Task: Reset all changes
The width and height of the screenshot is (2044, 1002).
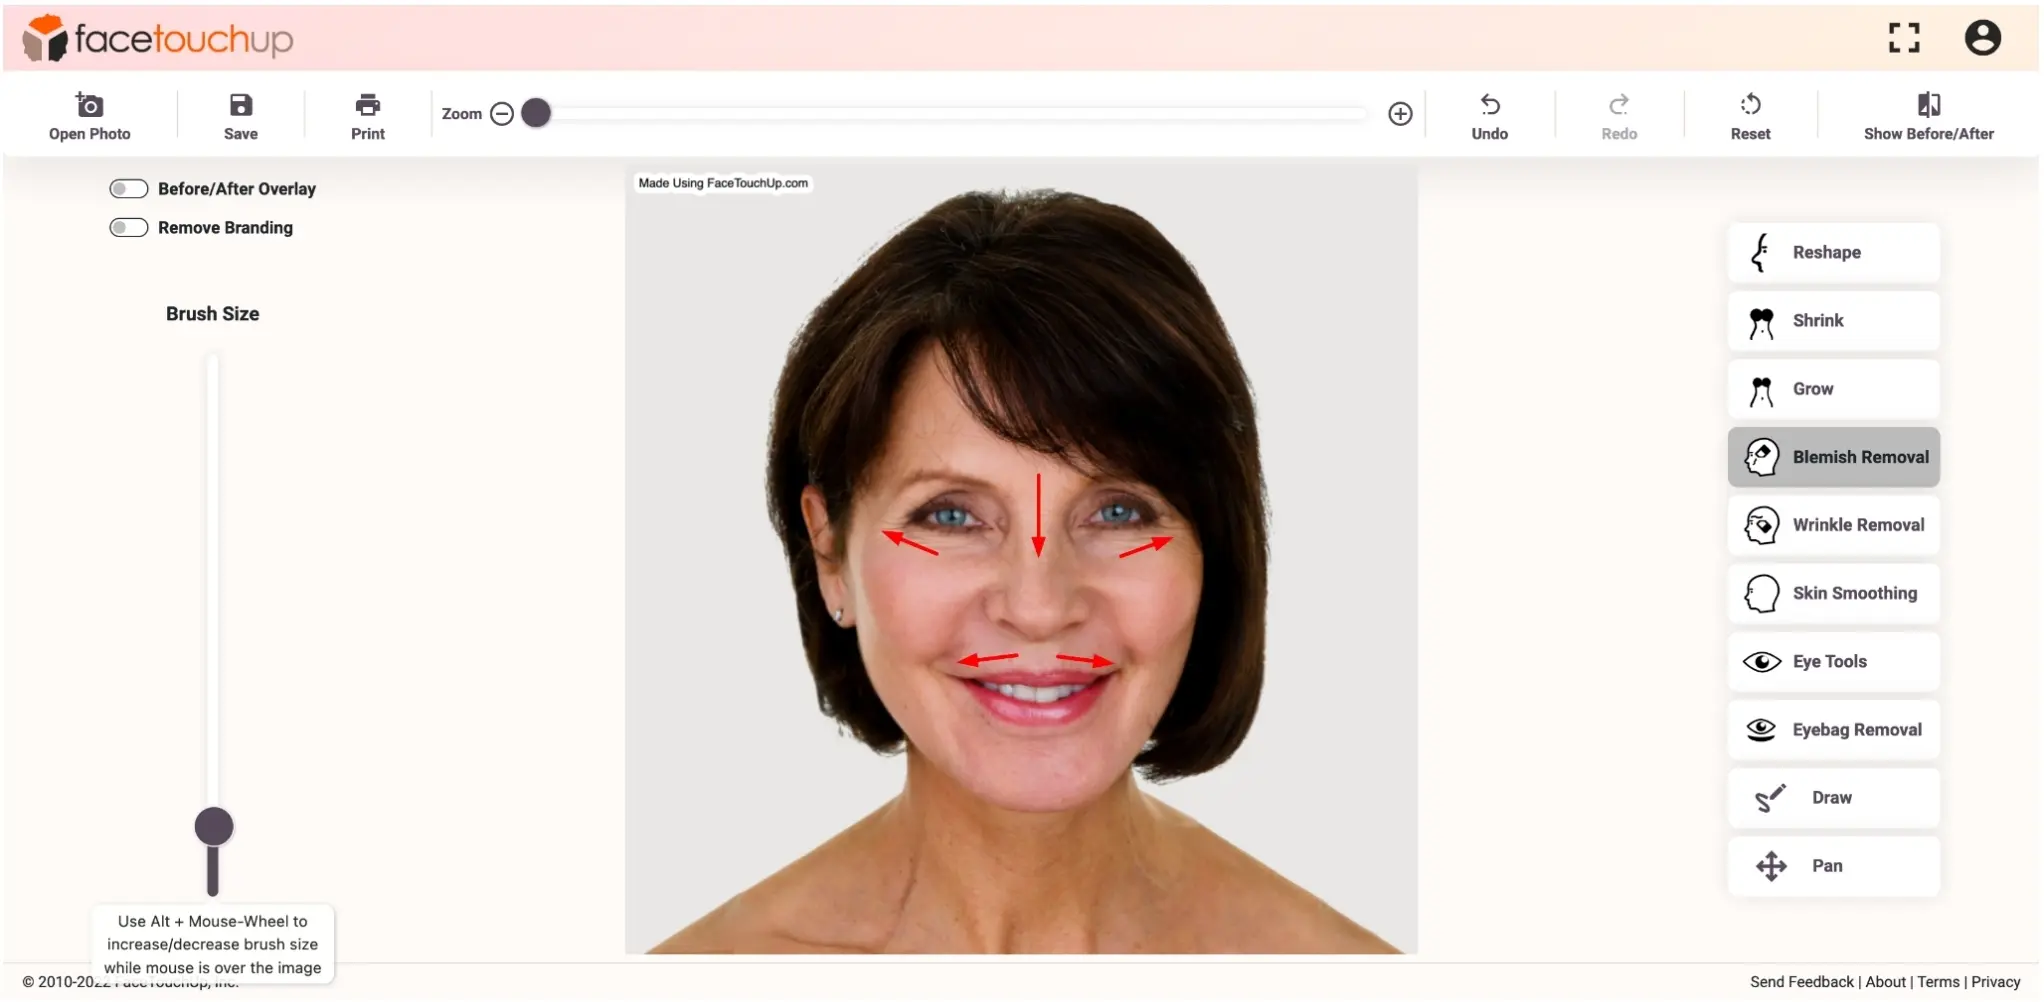Action: tap(1750, 113)
